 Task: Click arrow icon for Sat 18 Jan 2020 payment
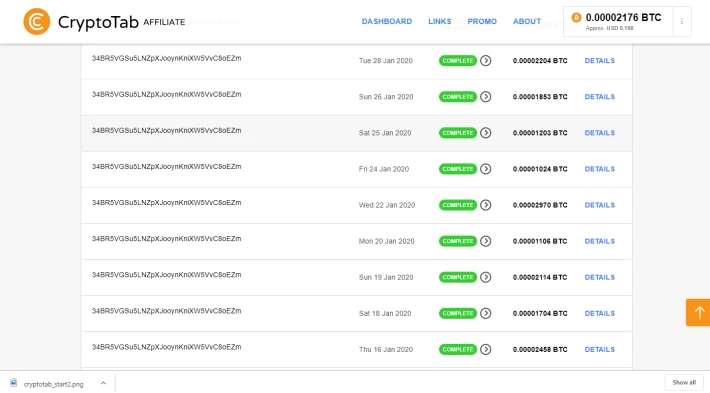click(485, 313)
